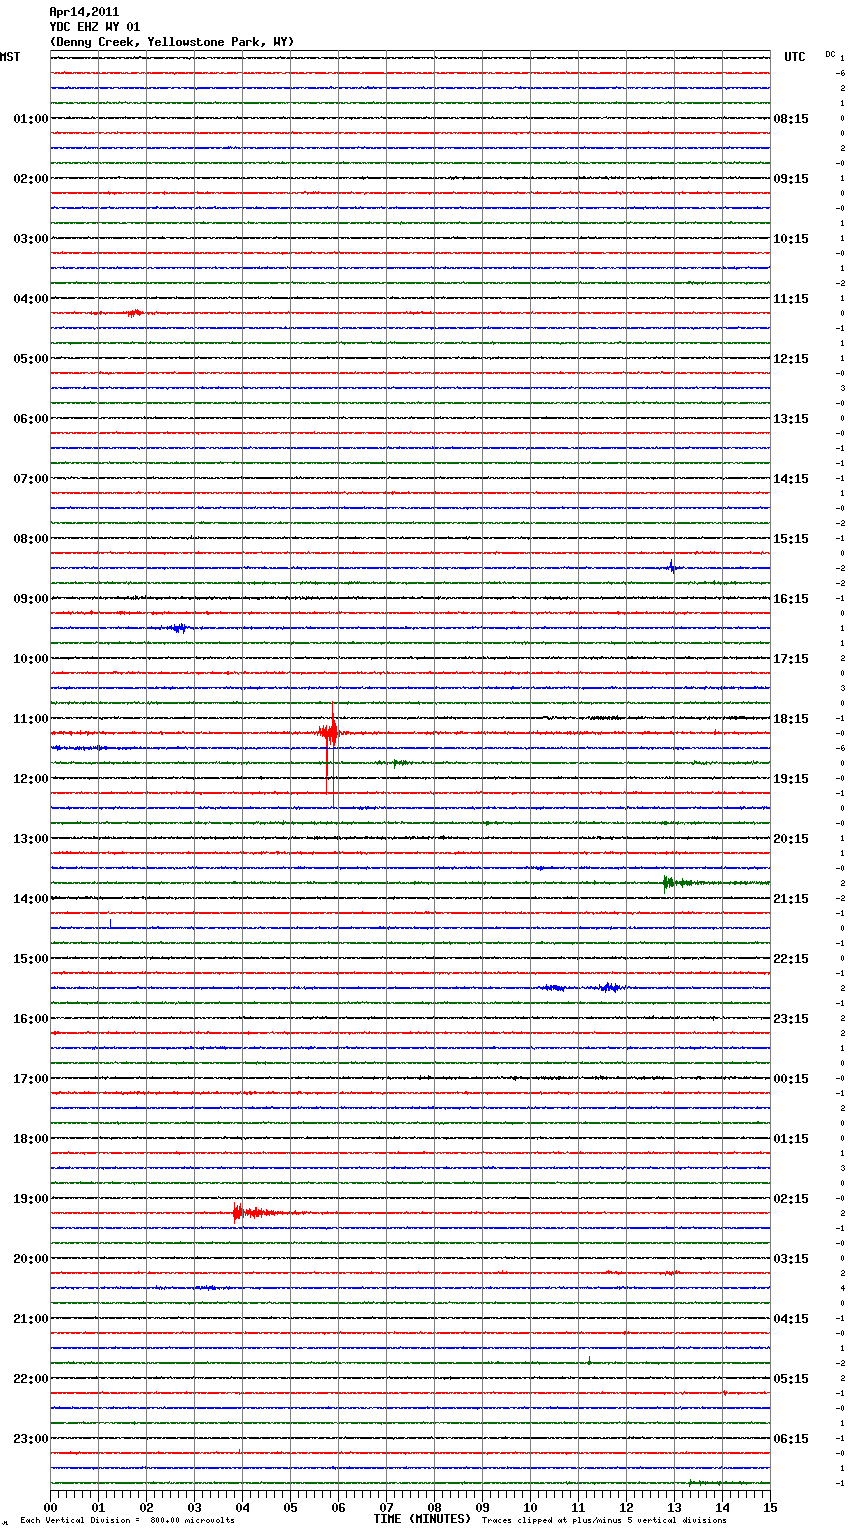Select the 04:00 MST time label
Image resolution: width=850 pixels, height=1534 pixels.
[31, 299]
